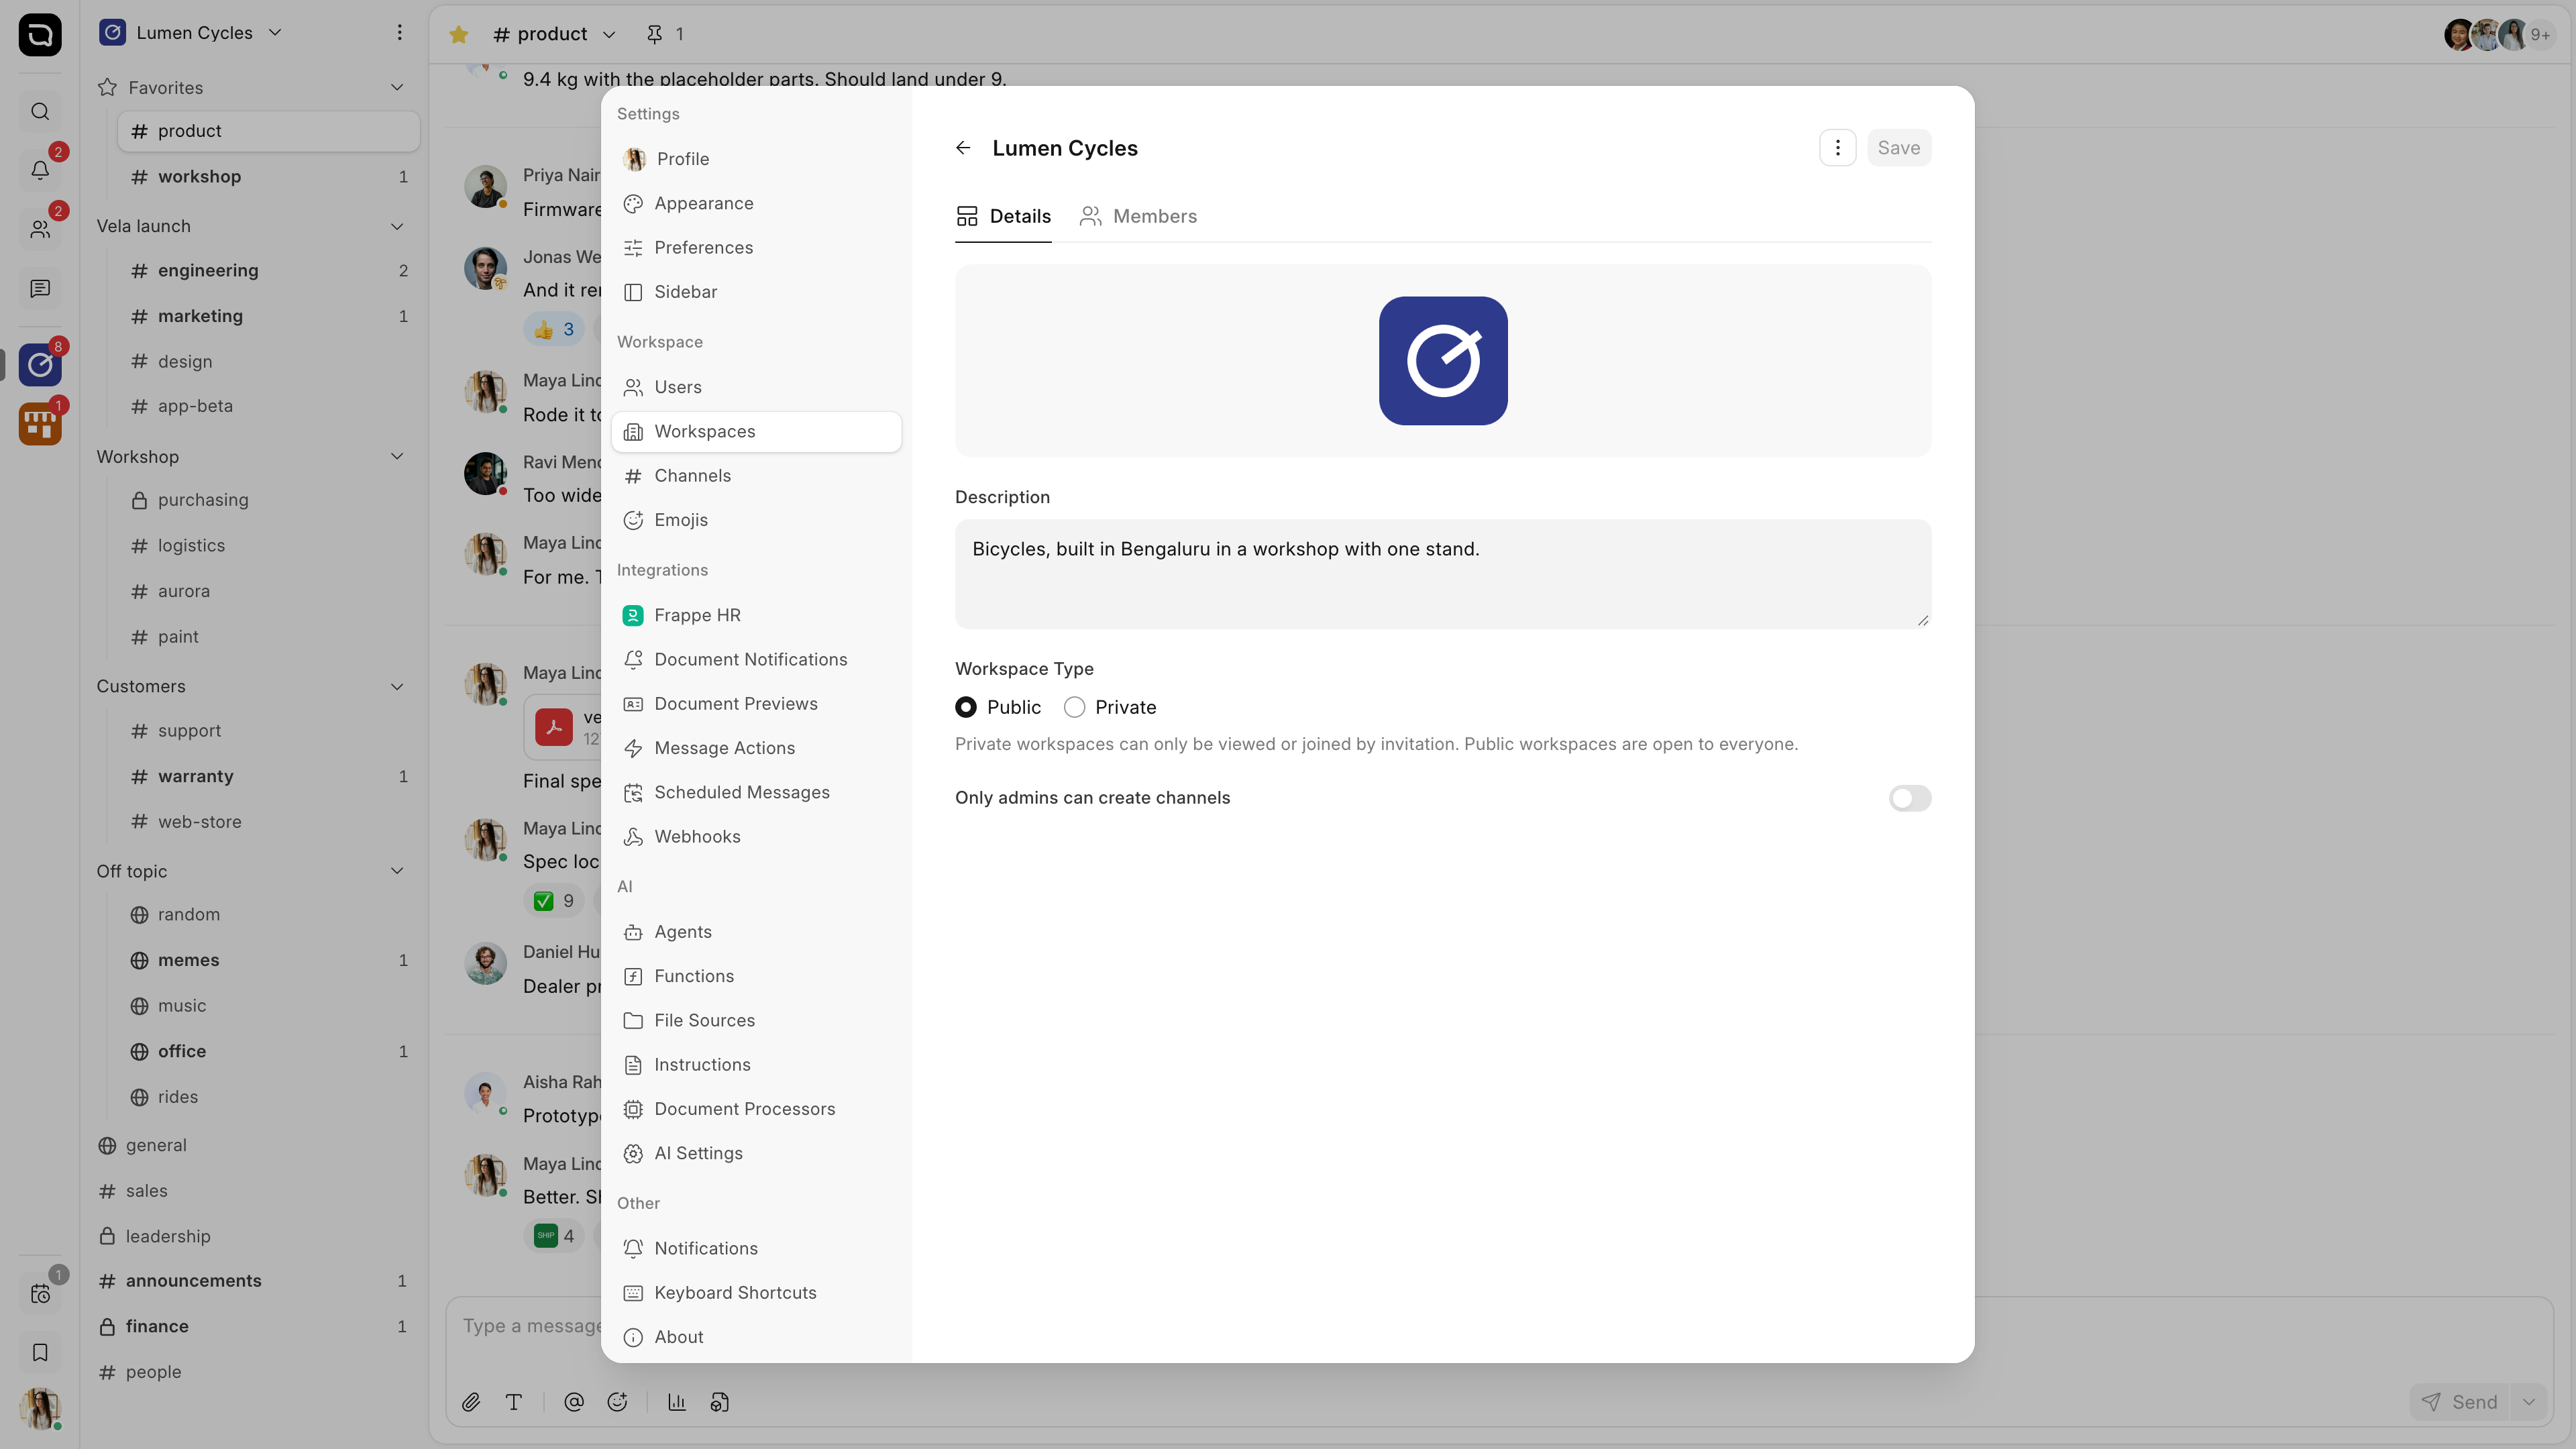Toggle Only admins can create channels
The image size is (2576, 1449).
tap(1909, 798)
